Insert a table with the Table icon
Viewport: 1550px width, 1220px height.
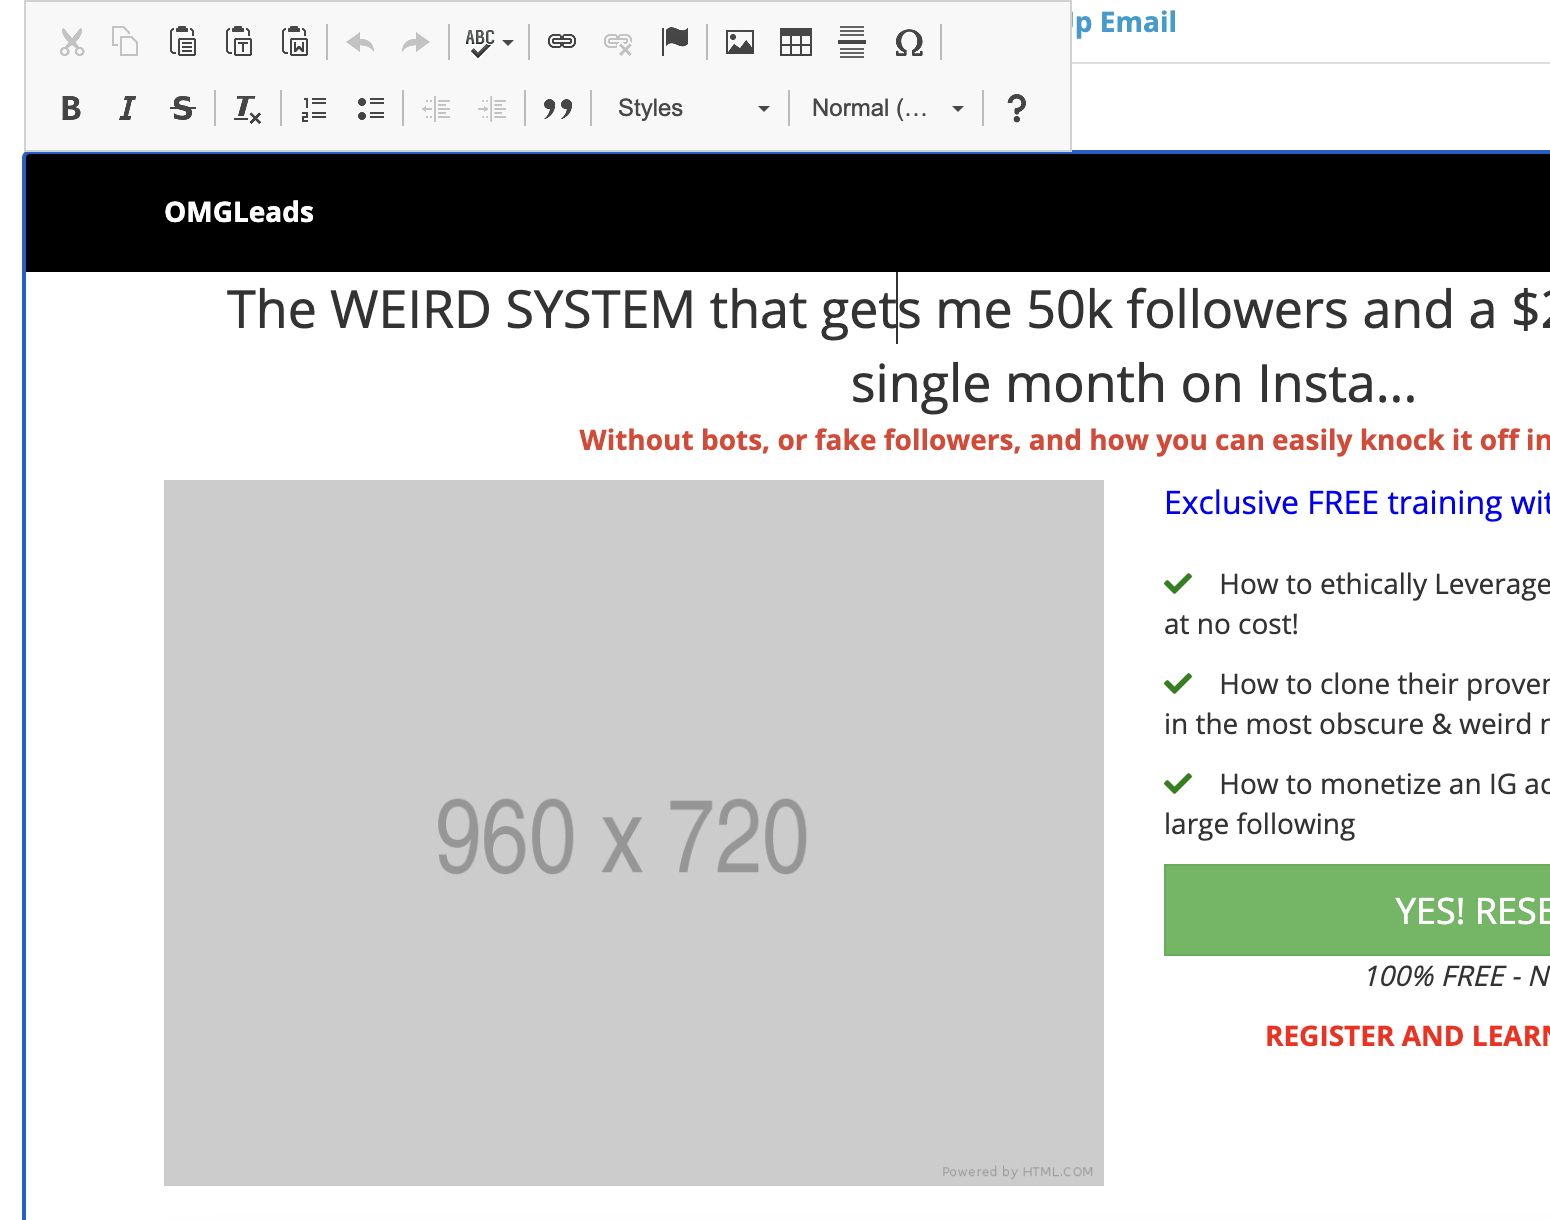coord(796,43)
